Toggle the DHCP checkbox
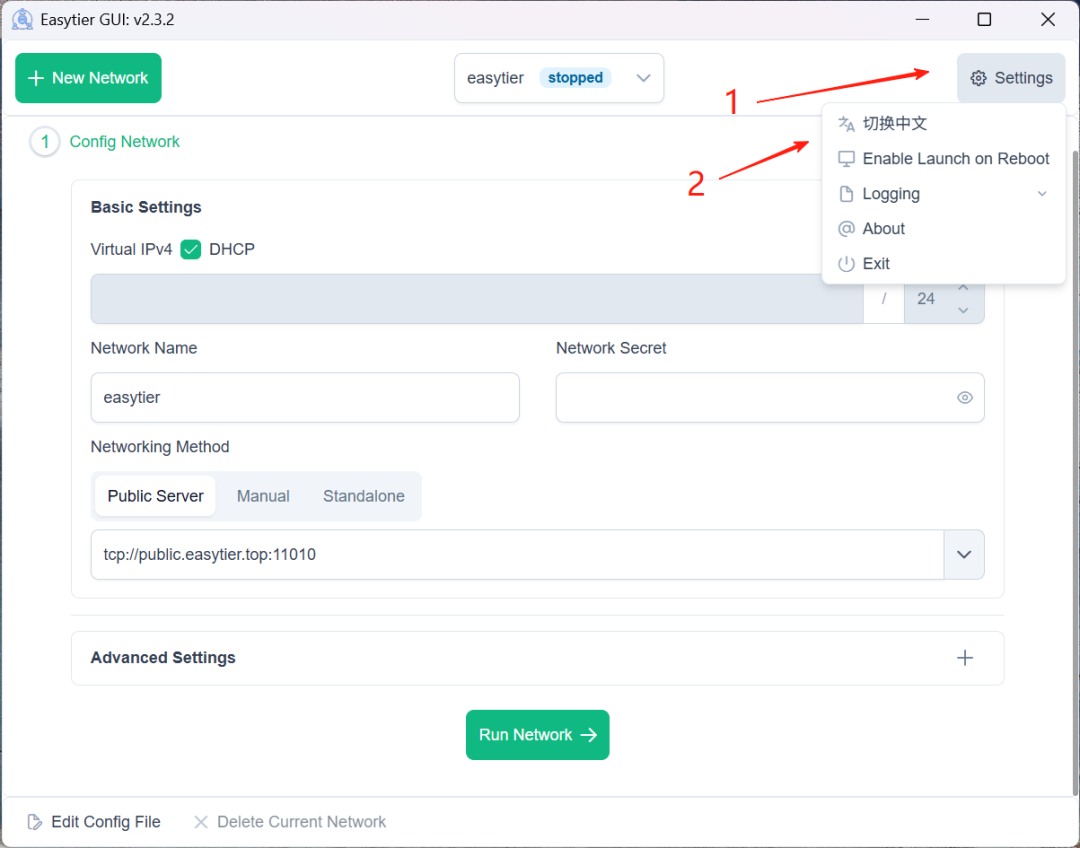The image size is (1080, 848). [191, 249]
